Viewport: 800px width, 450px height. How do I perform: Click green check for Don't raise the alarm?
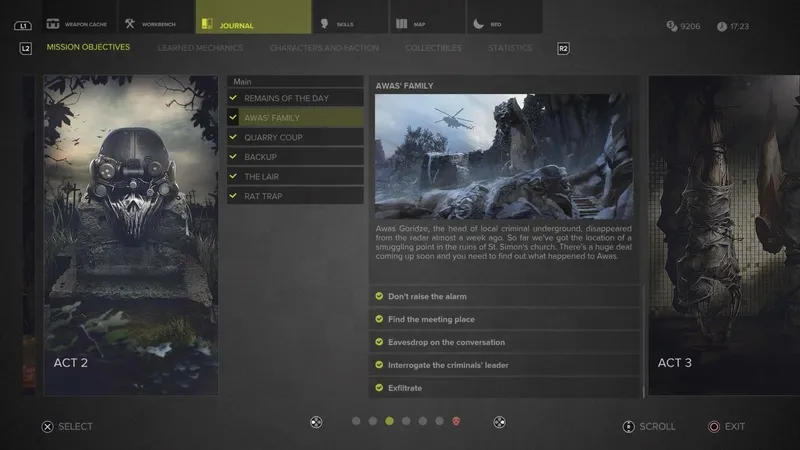point(379,296)
